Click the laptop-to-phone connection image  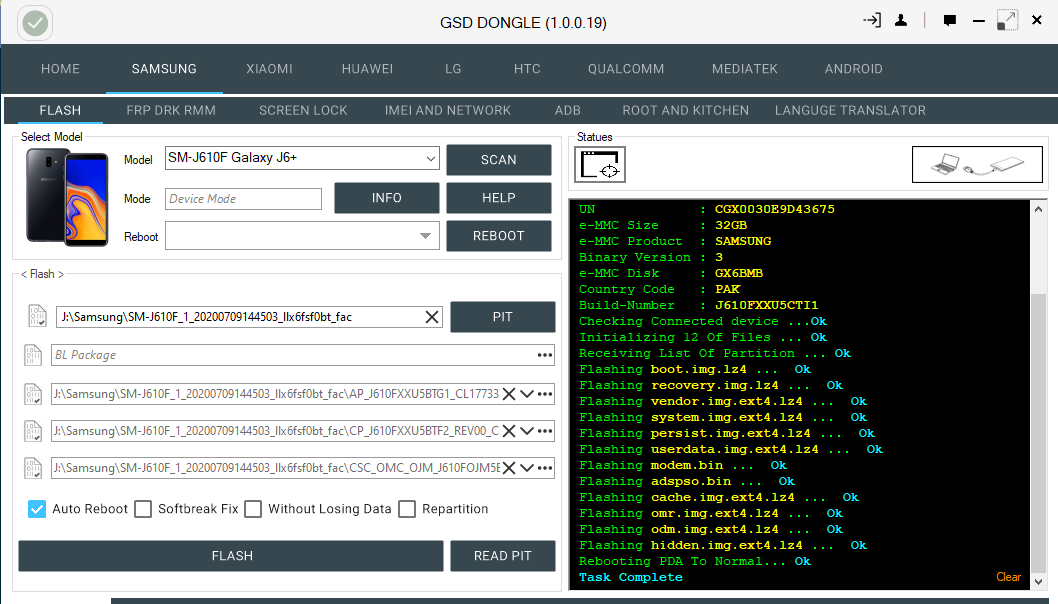click(x=977, y=164)
